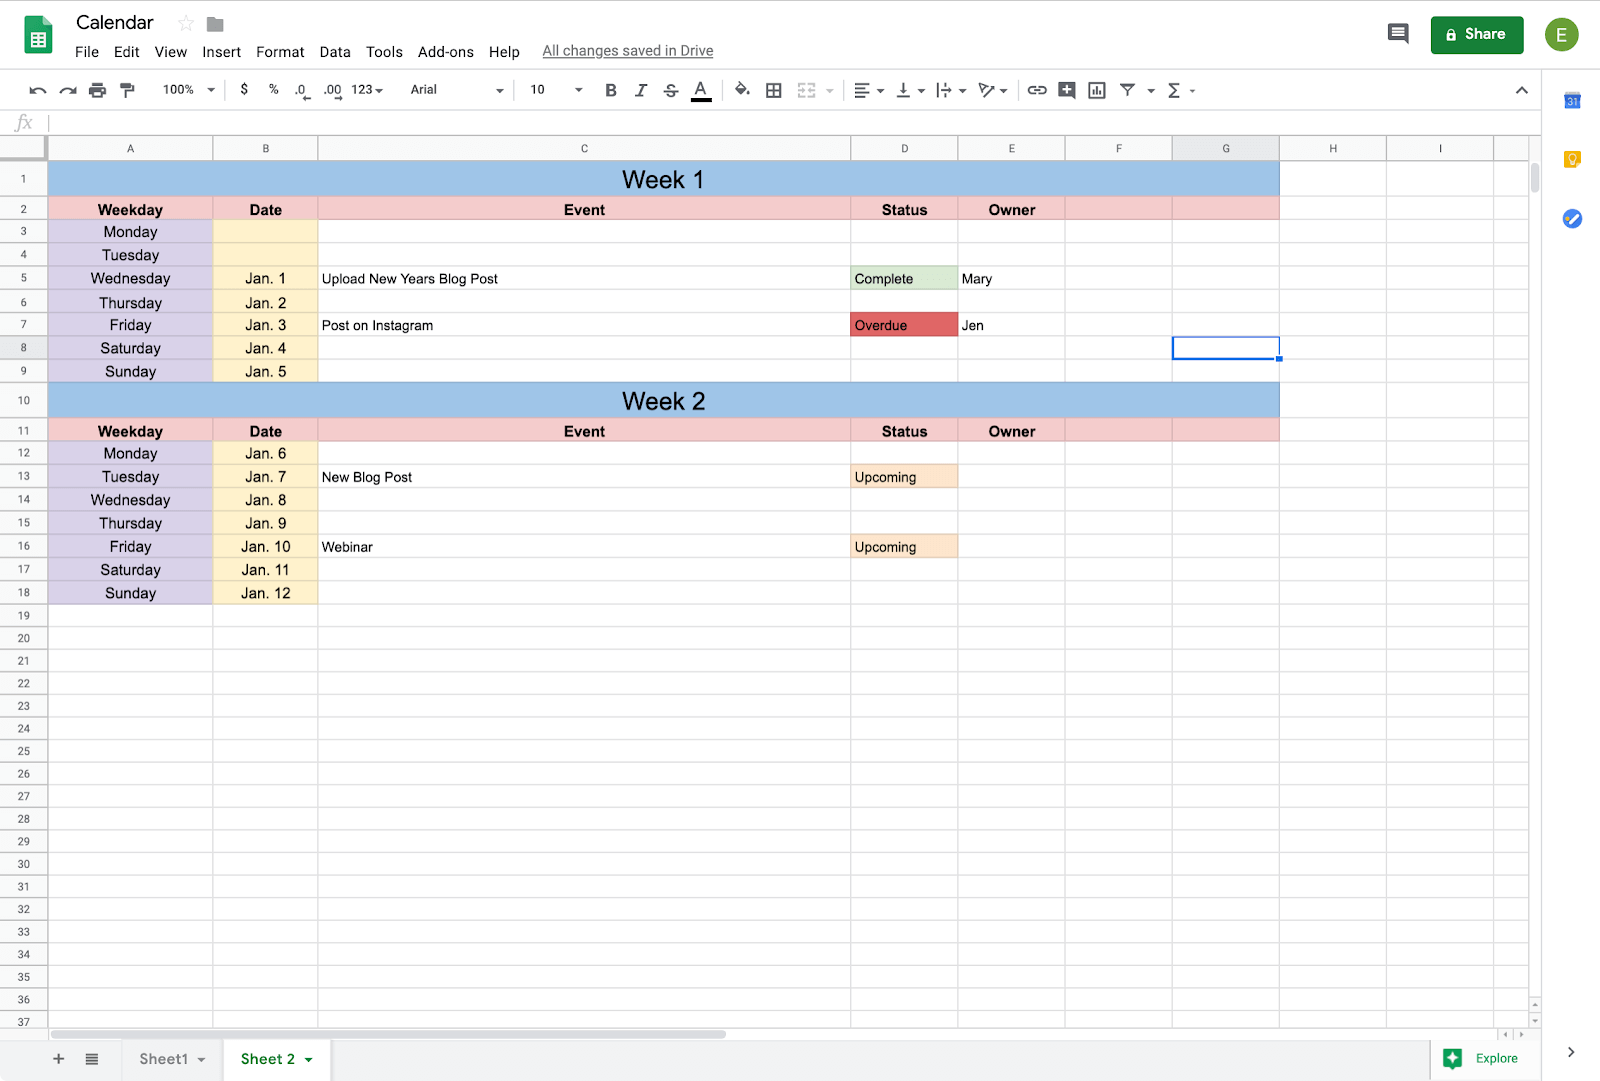Open Google Calendar side panel icon
The height and width of the screenshot is (1081, 1600).
pyautogui.click(x=1572, y=100)
